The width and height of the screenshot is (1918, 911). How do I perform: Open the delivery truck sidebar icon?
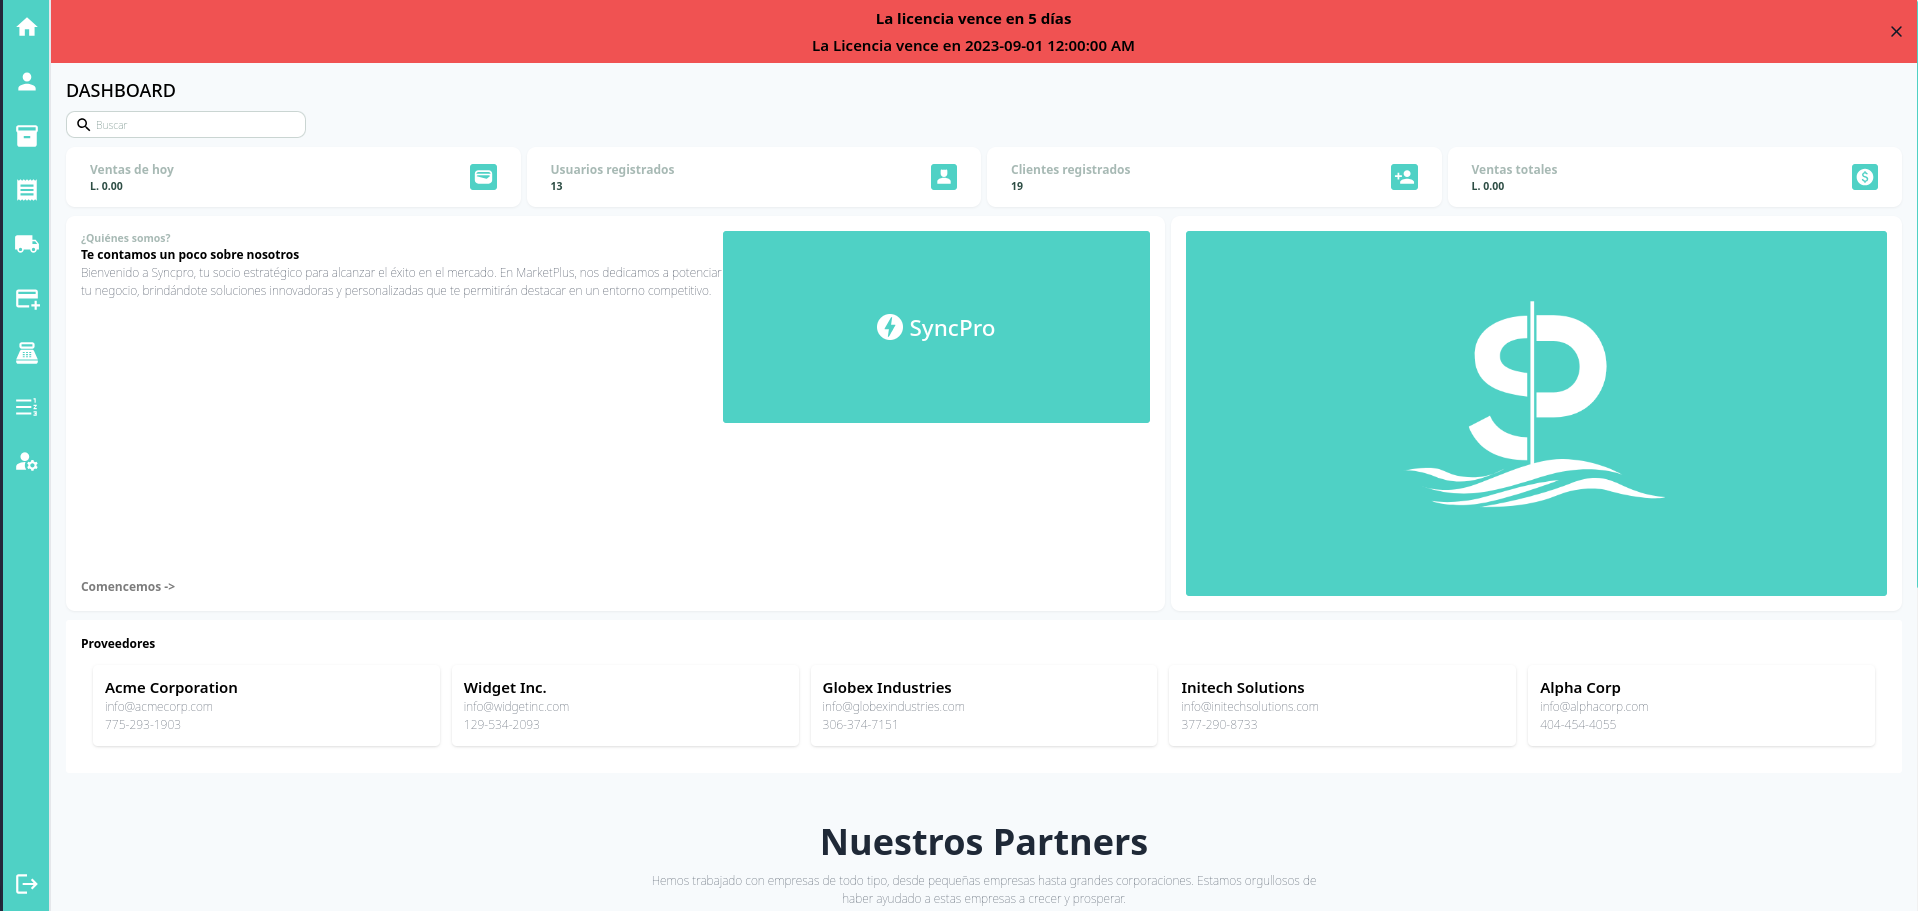pos(27,244)
